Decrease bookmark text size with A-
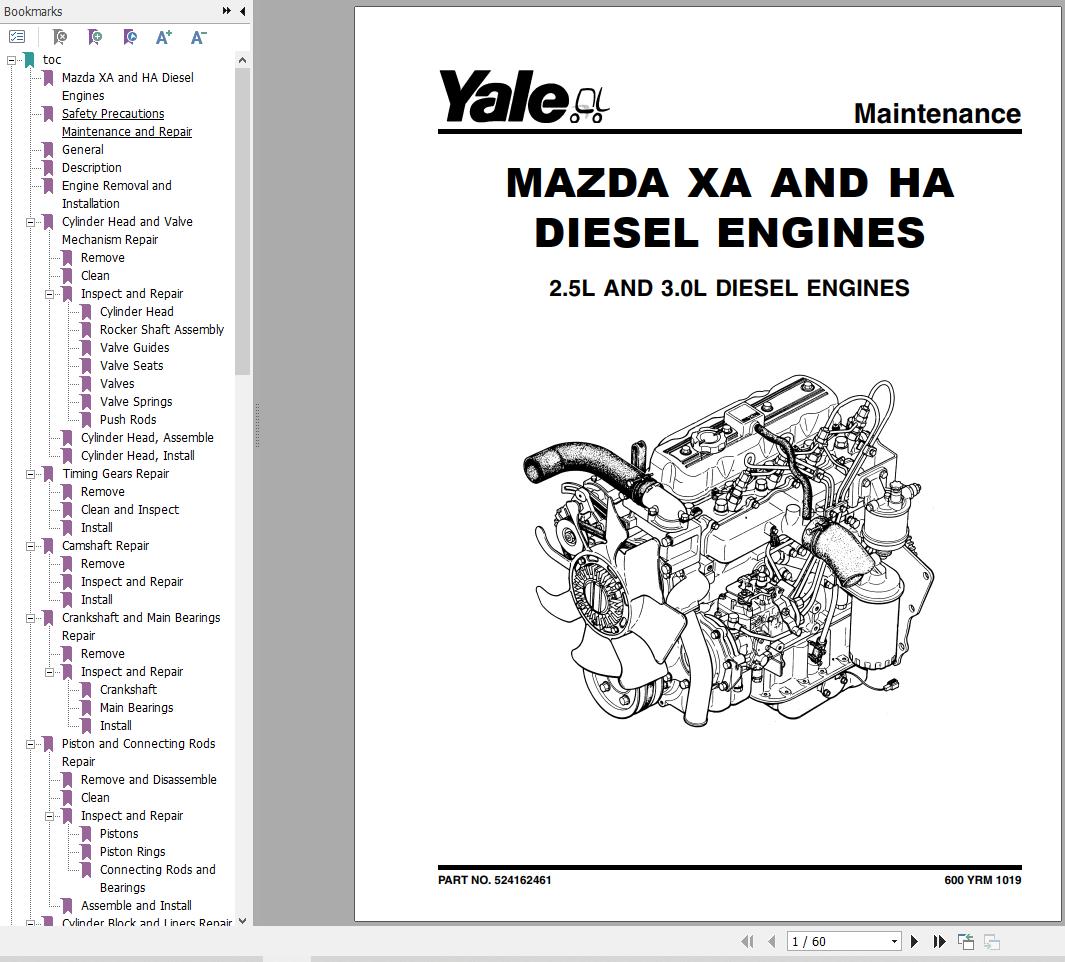The height and width of the screenshot is (962, 1065). click(198, 37)
